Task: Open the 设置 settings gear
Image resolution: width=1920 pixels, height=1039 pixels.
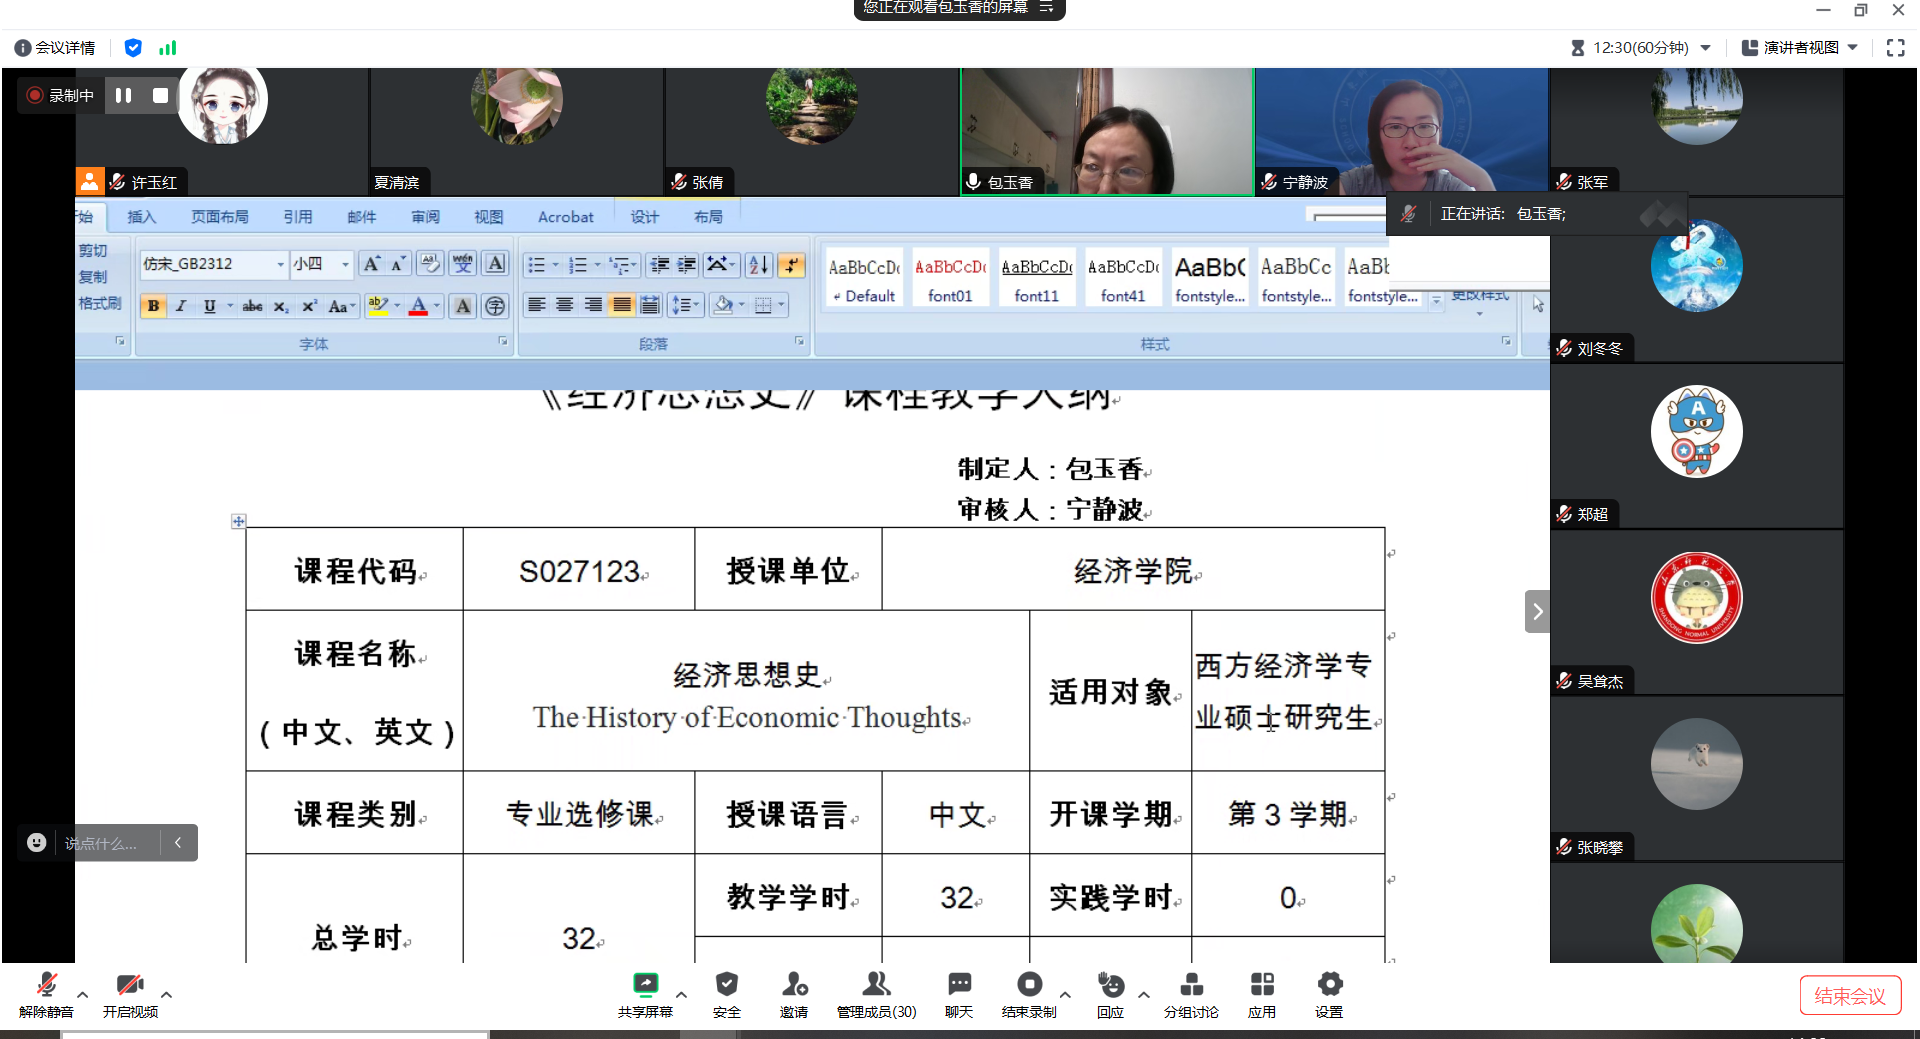Action: pos(1329,986)
